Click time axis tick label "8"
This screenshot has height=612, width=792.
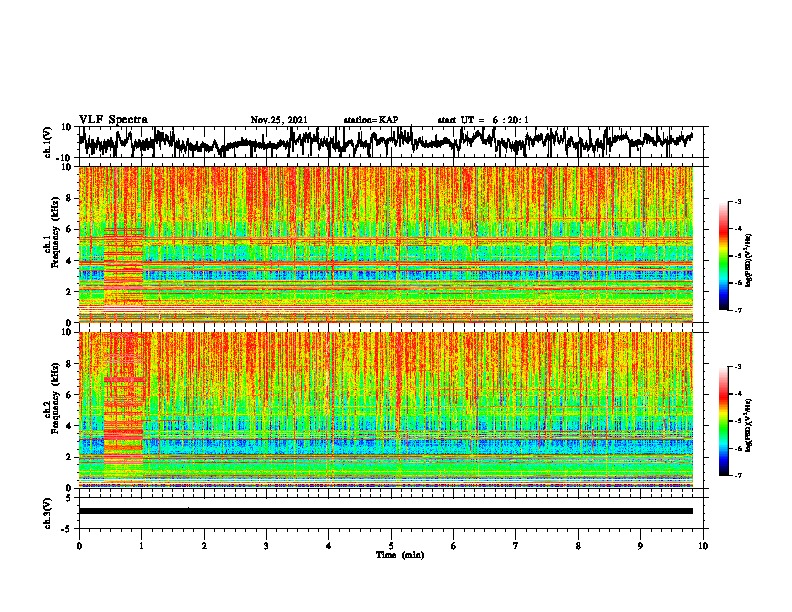pos(578,546)
